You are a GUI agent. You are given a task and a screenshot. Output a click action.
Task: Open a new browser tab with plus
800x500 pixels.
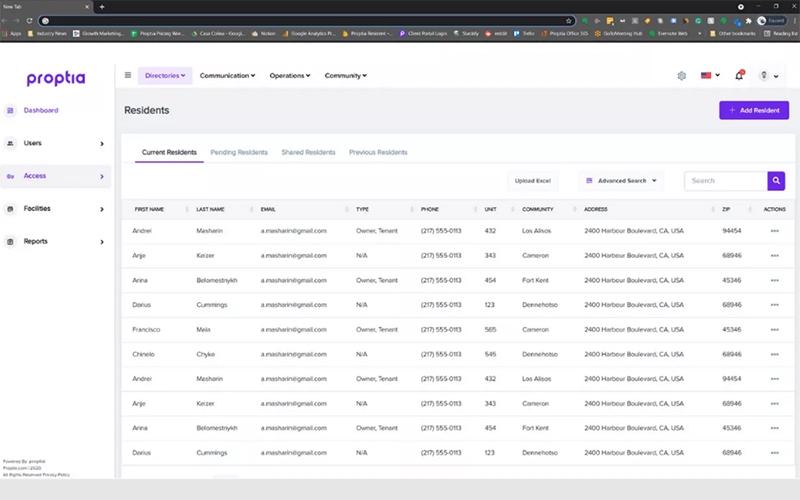[102, 7]
